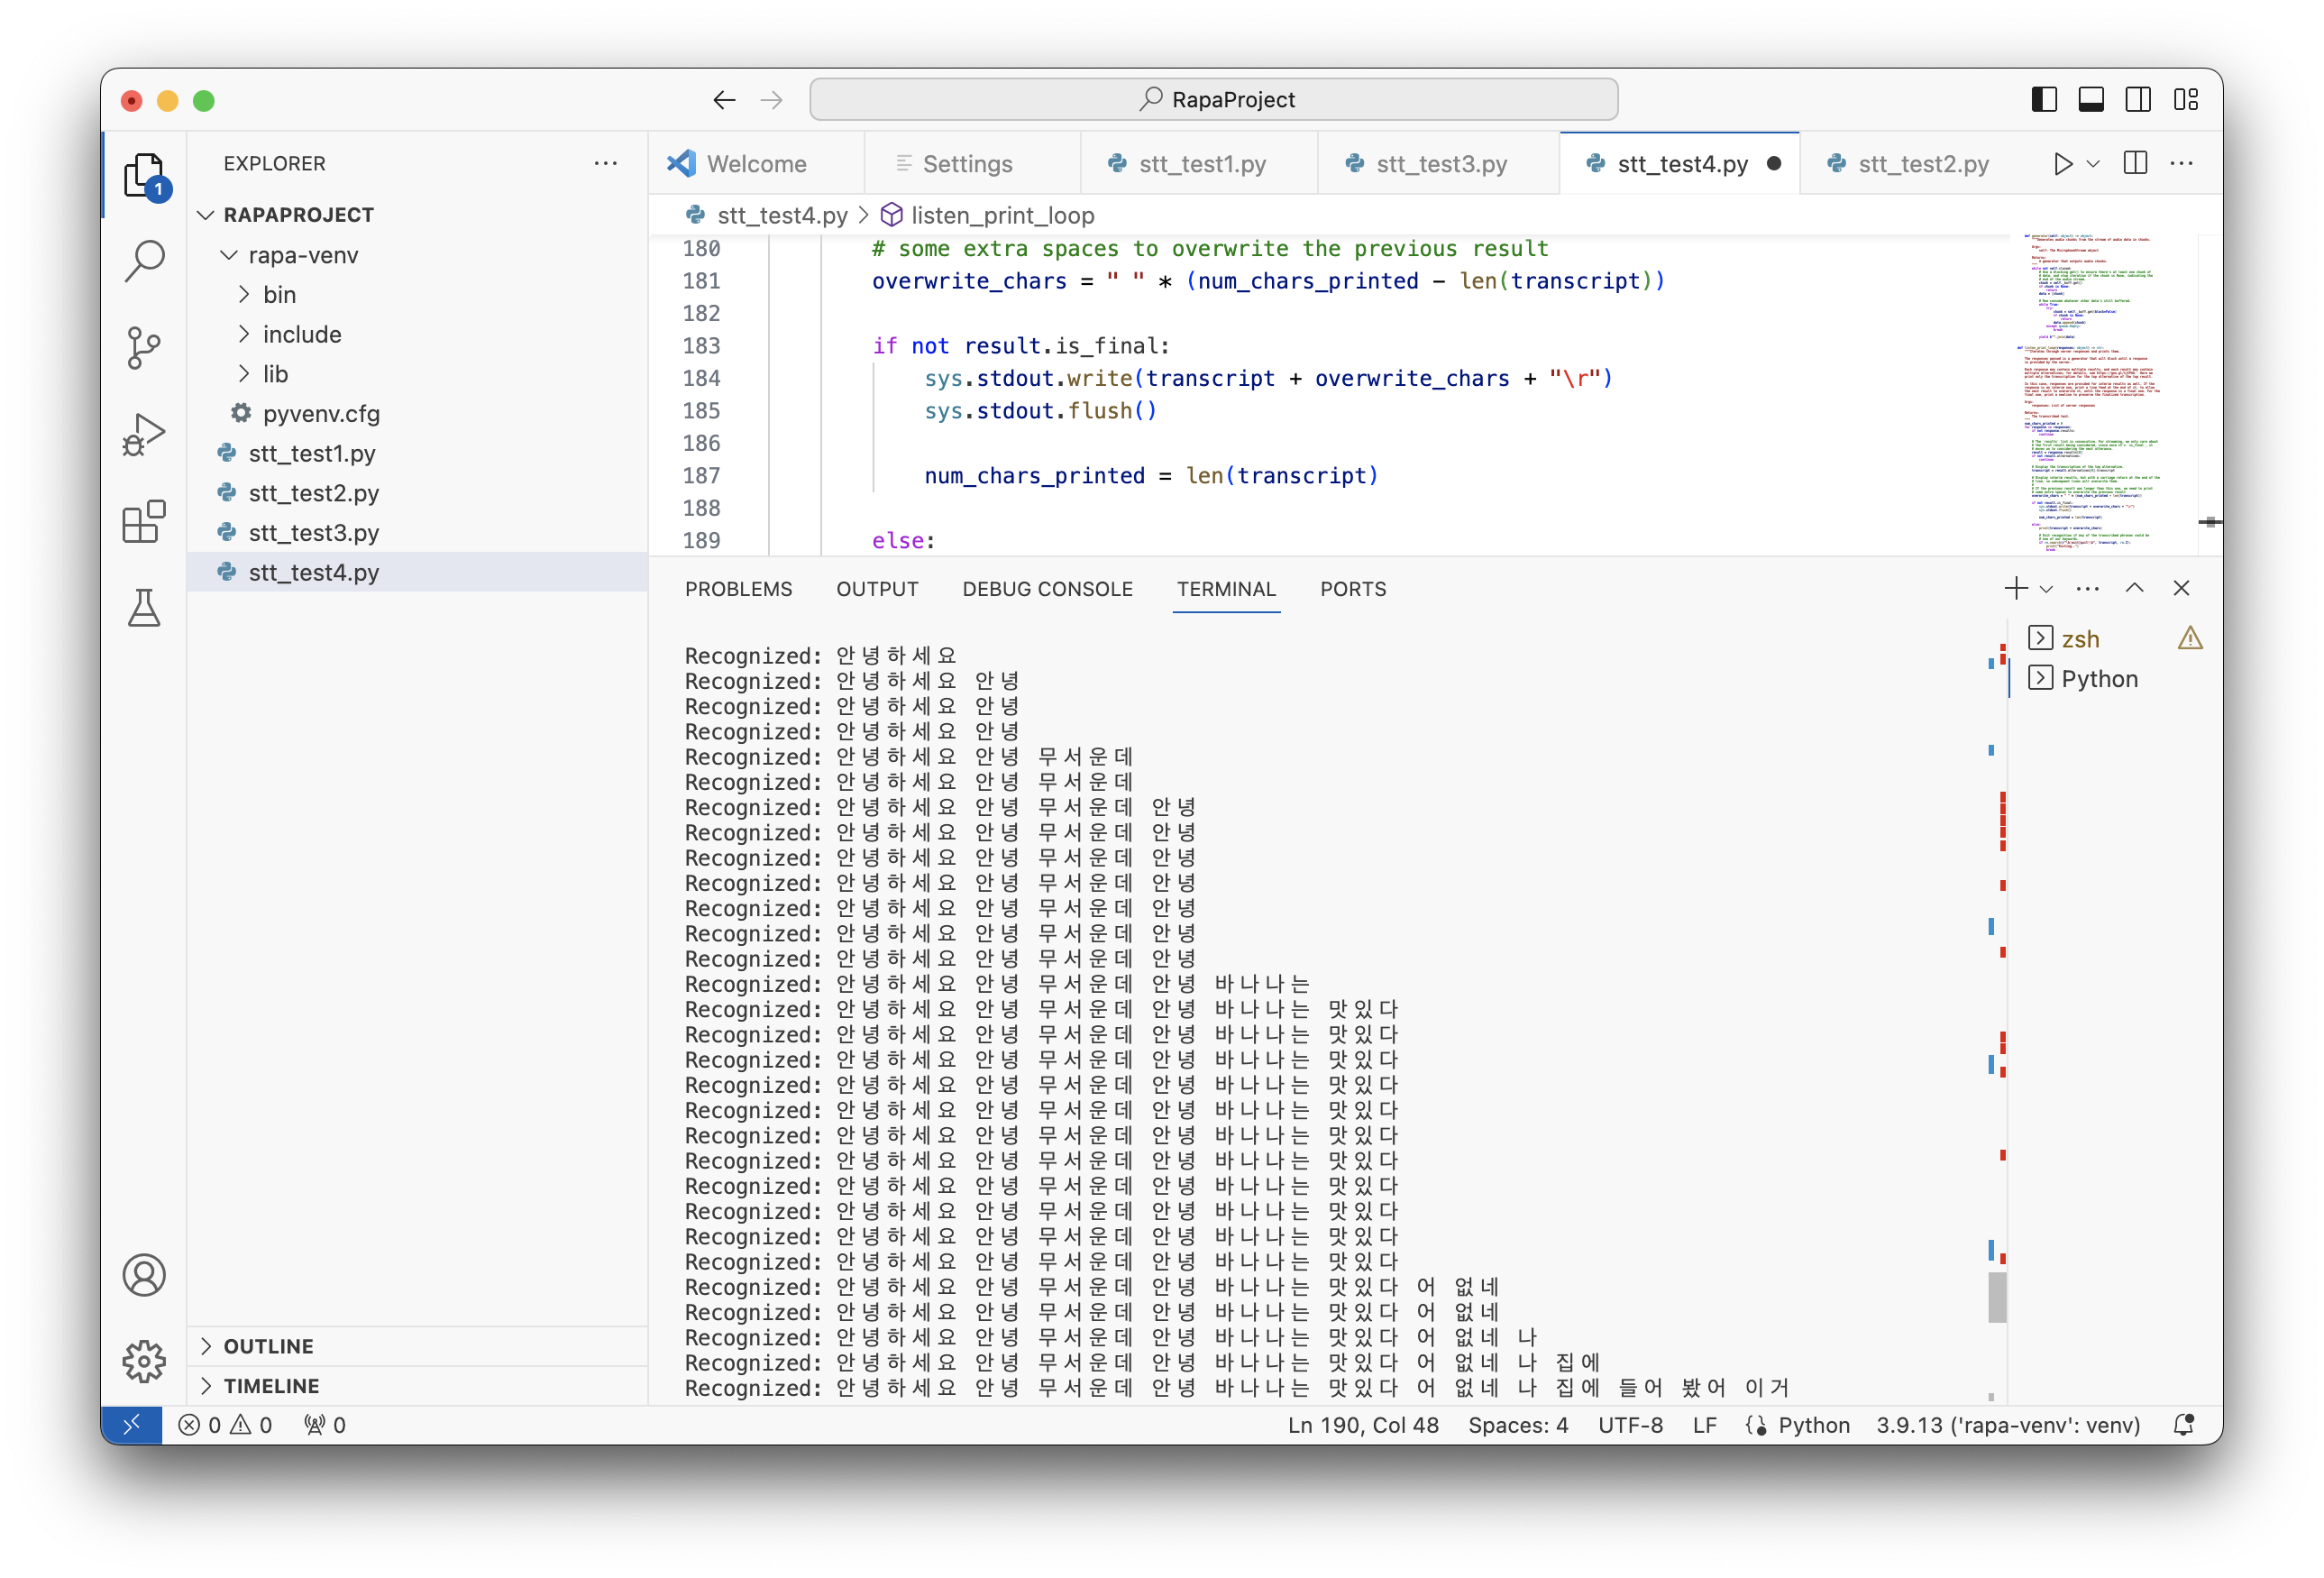Click the RapaProject command center search box

pos(1213,99)
